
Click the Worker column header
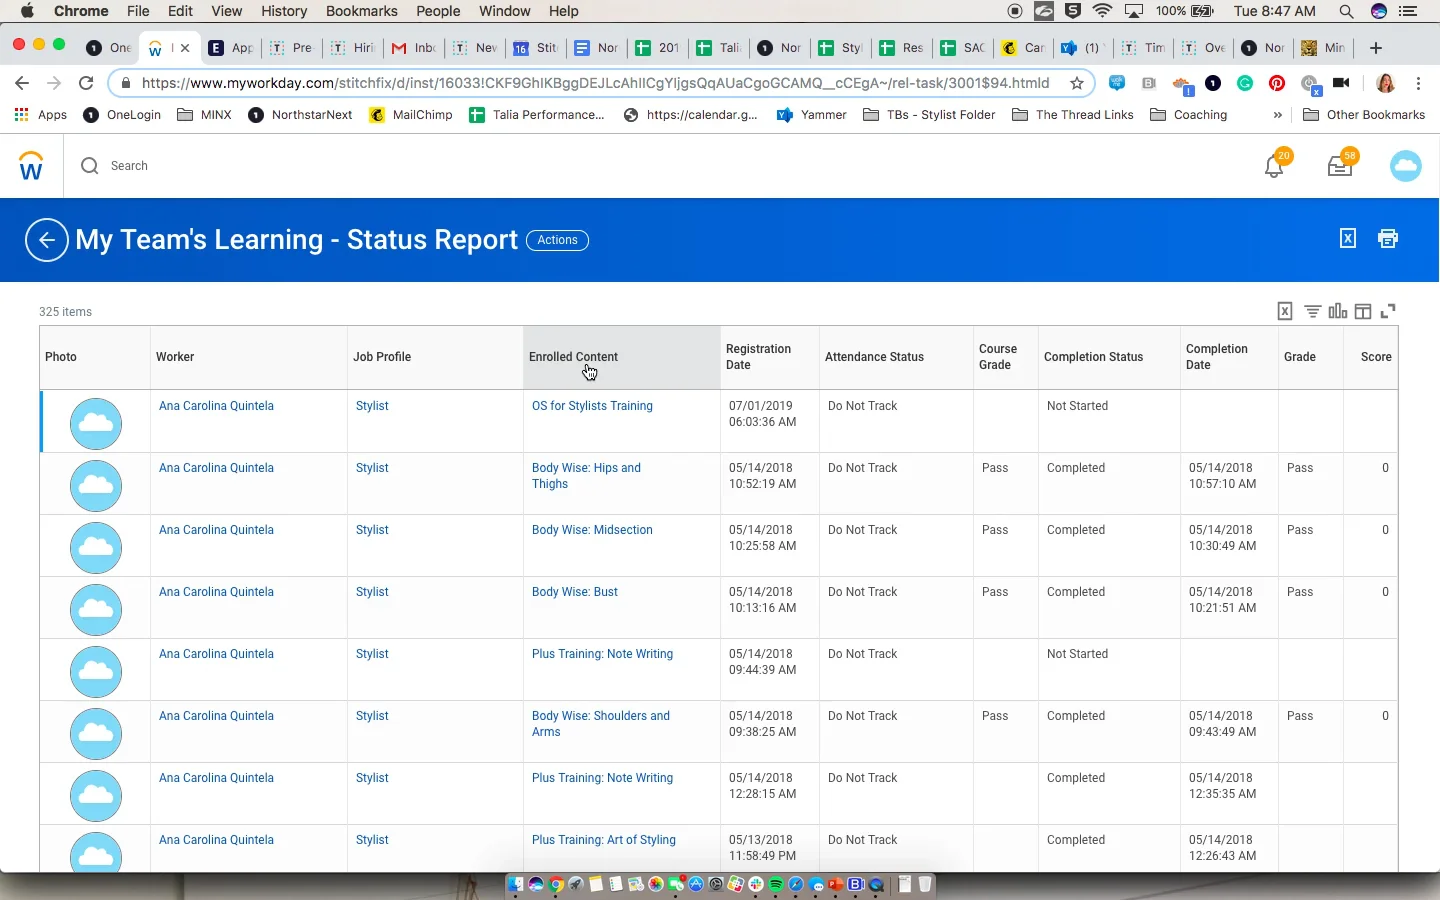(249, 357)
